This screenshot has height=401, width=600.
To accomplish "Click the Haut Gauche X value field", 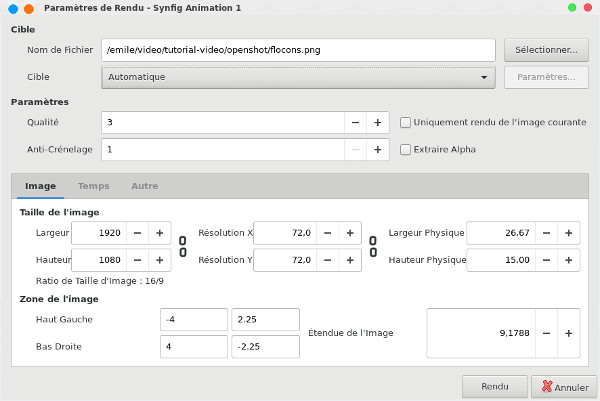I will pyautogui.click(x=192, y=319).
